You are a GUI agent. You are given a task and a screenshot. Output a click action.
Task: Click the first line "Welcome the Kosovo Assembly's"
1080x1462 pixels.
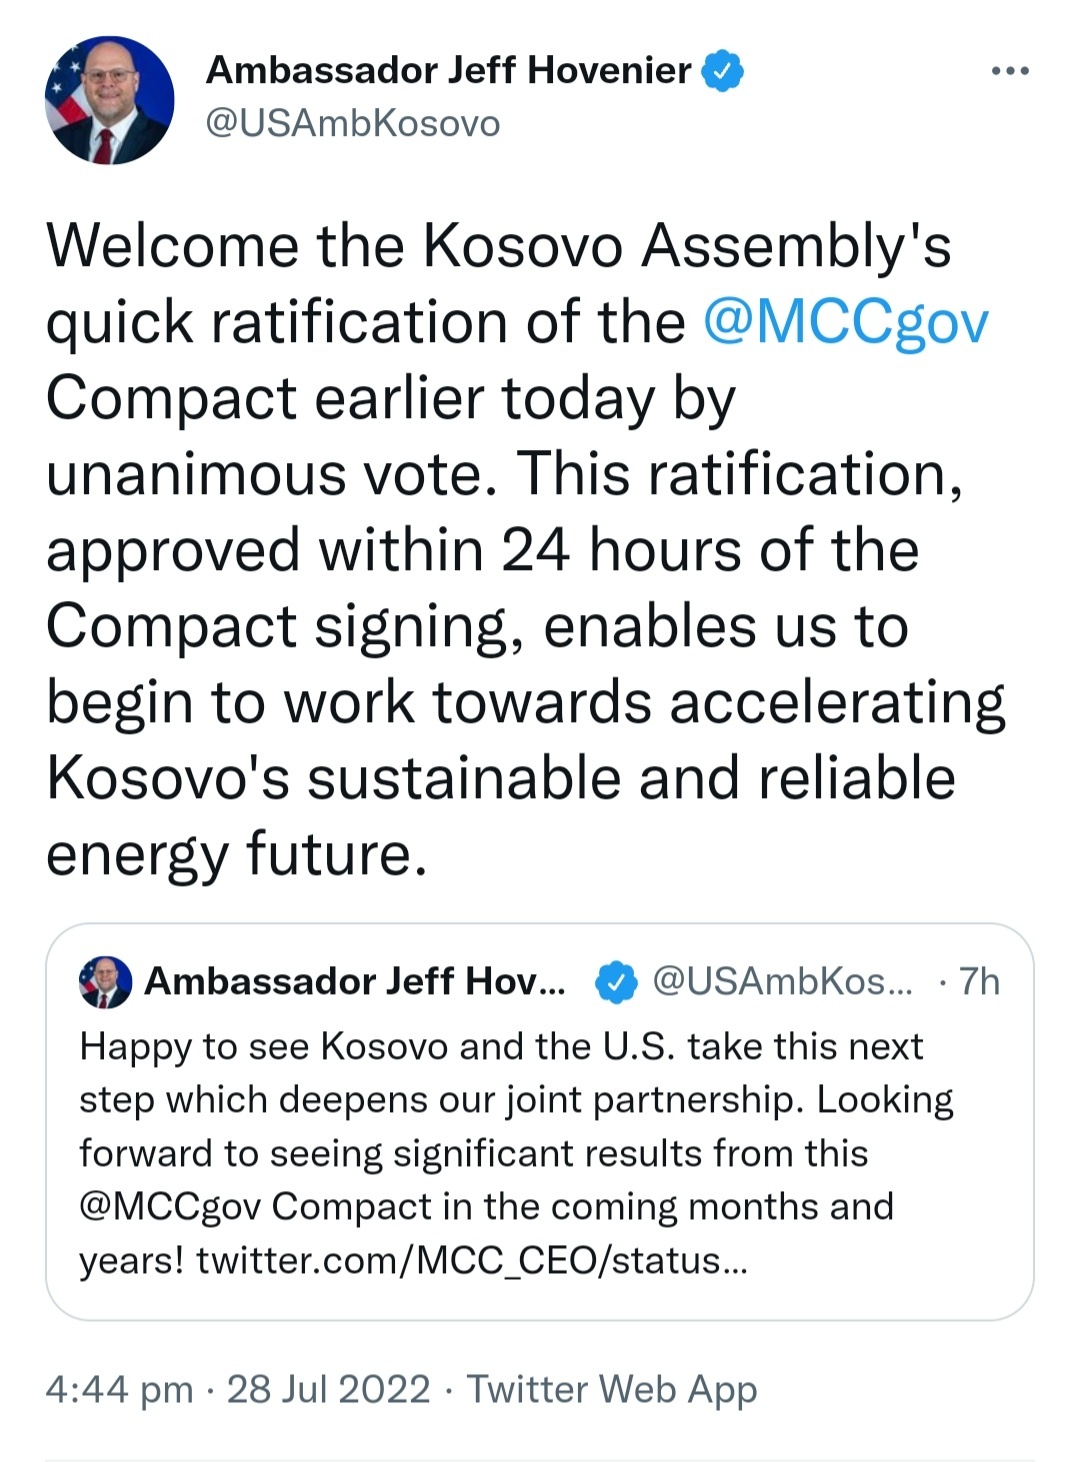pyautogui.click(x=498, y=245)
